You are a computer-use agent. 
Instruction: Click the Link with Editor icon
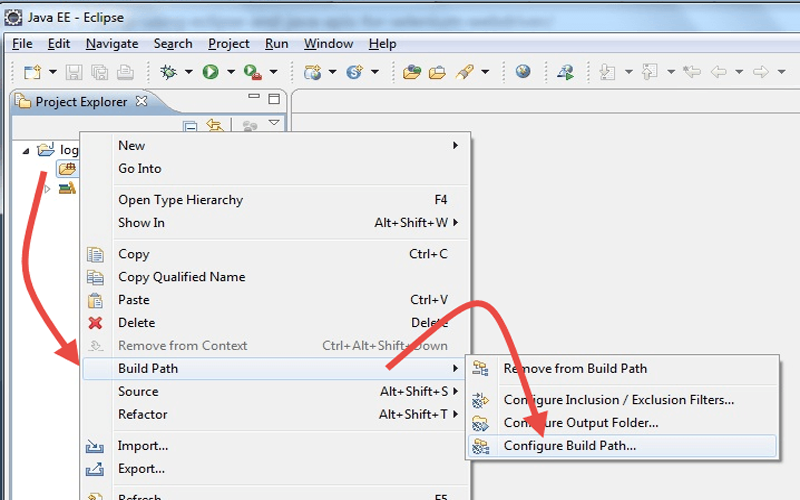[x=215, y=125]
